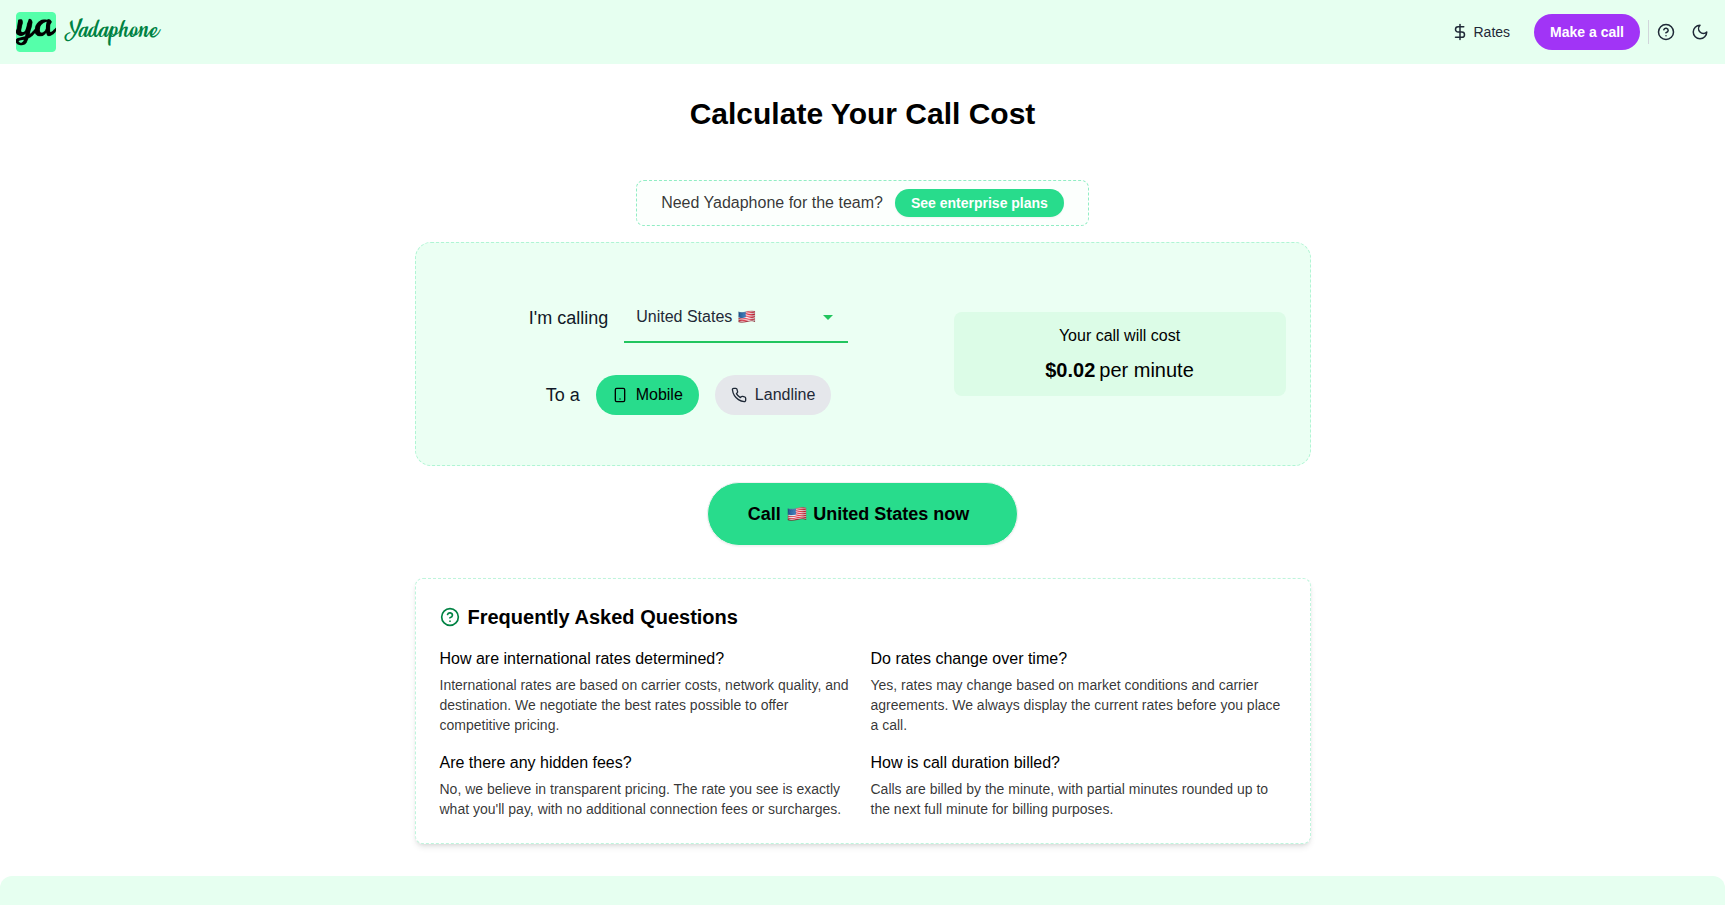Click the $0.02 per minute cost box

click(x=1119, y=354)
